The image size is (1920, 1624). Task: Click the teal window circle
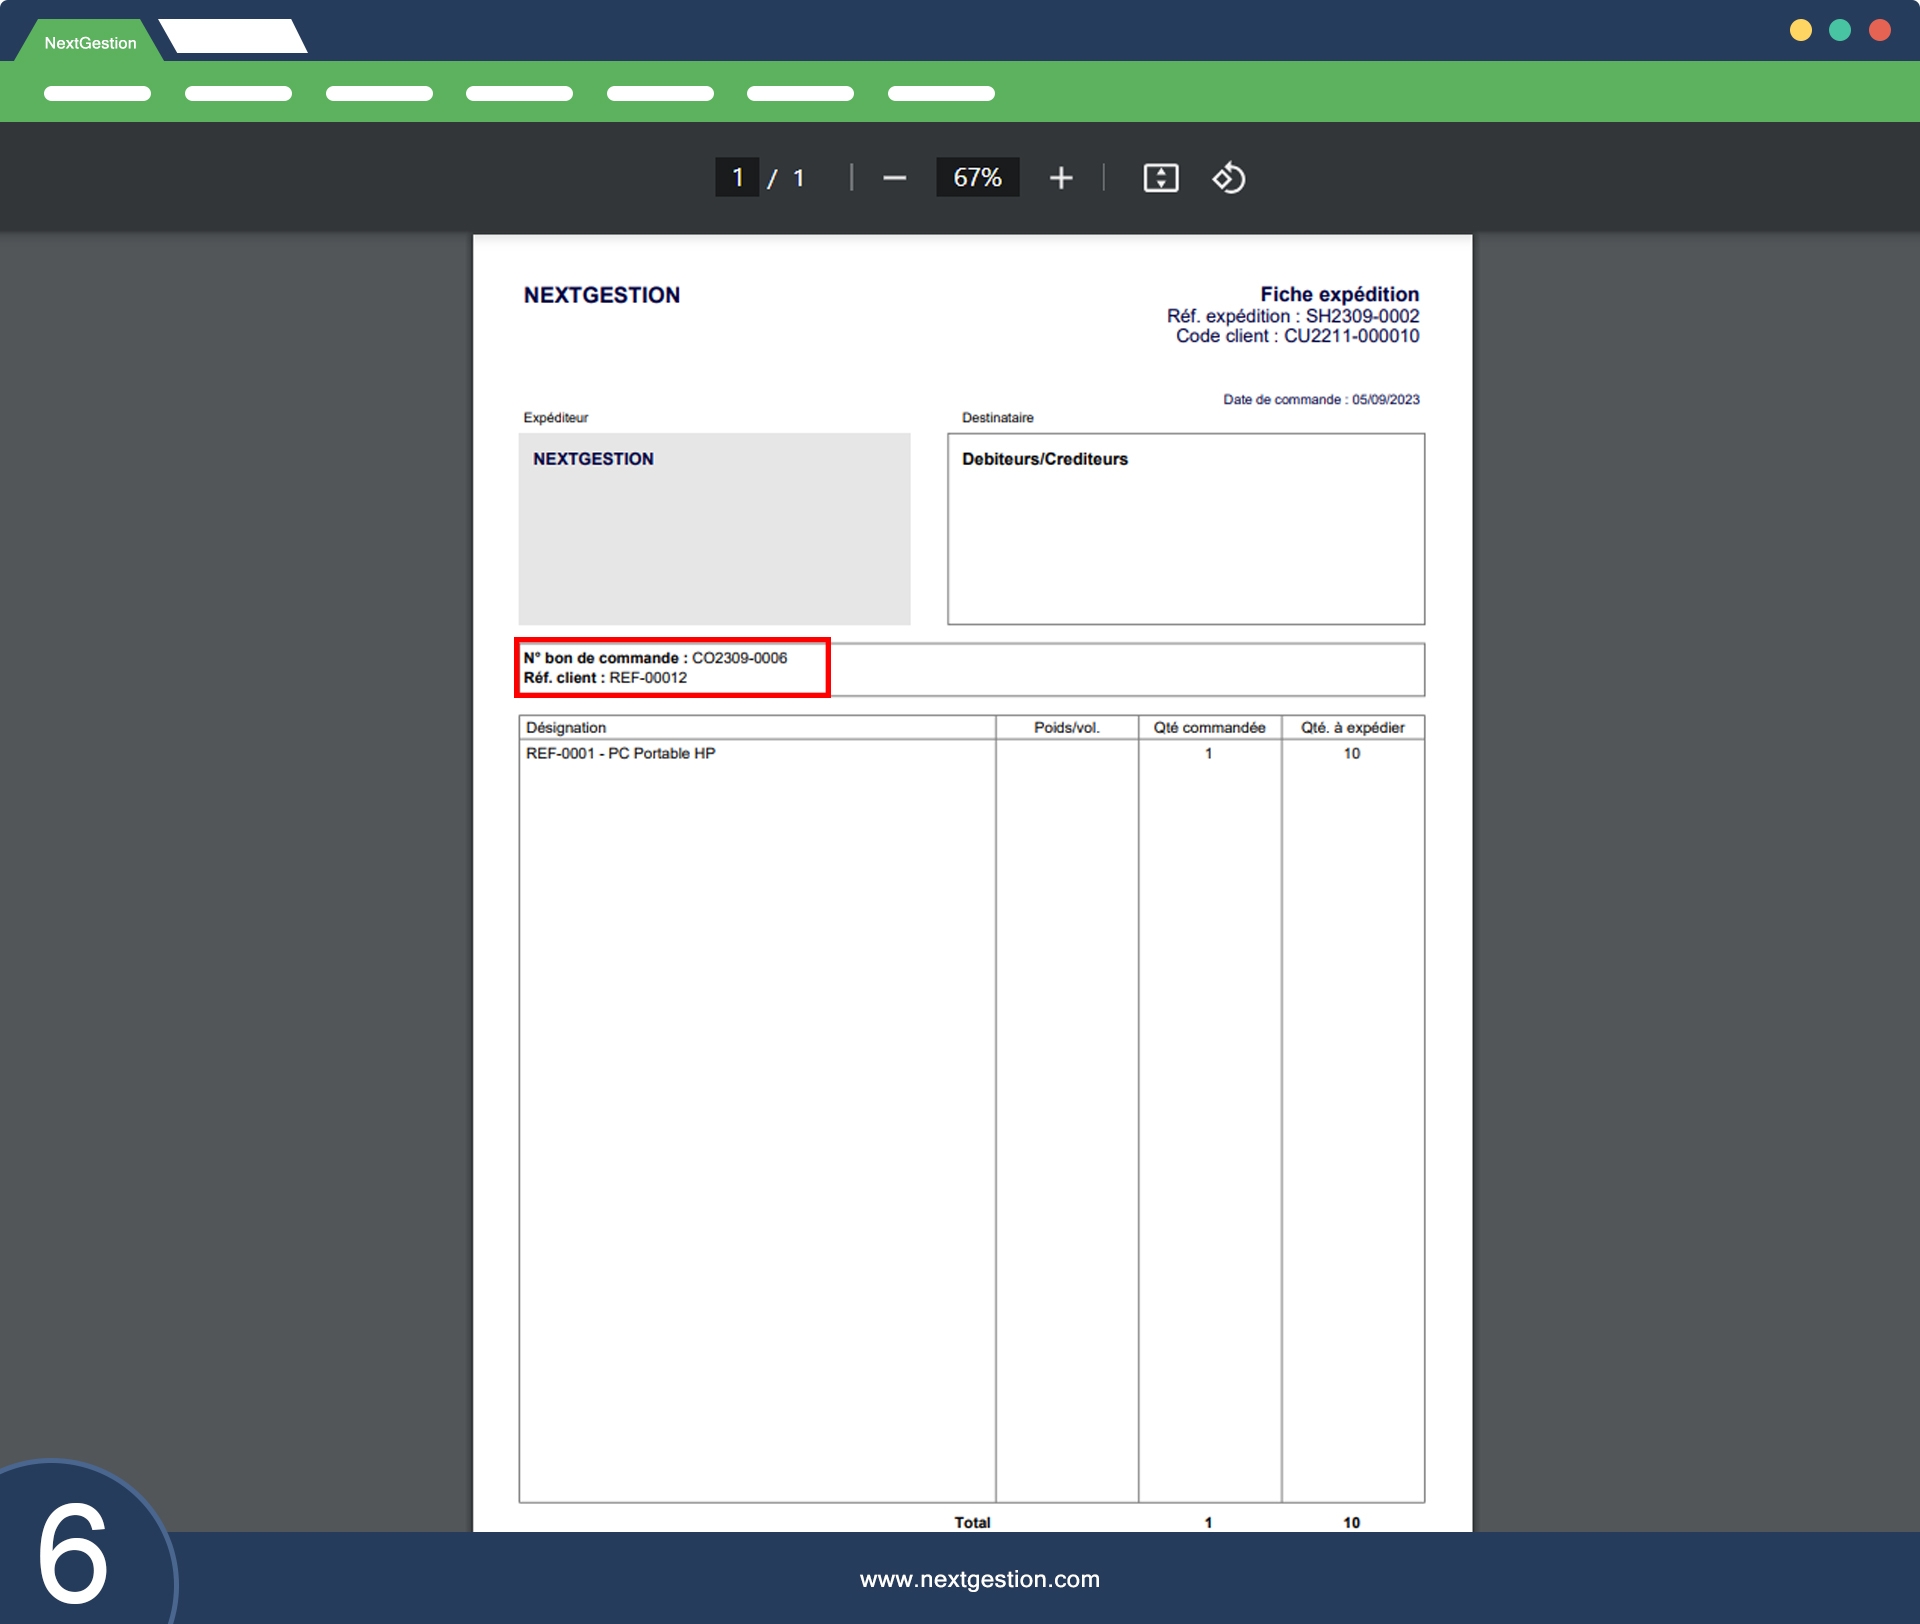point(1840,30)
